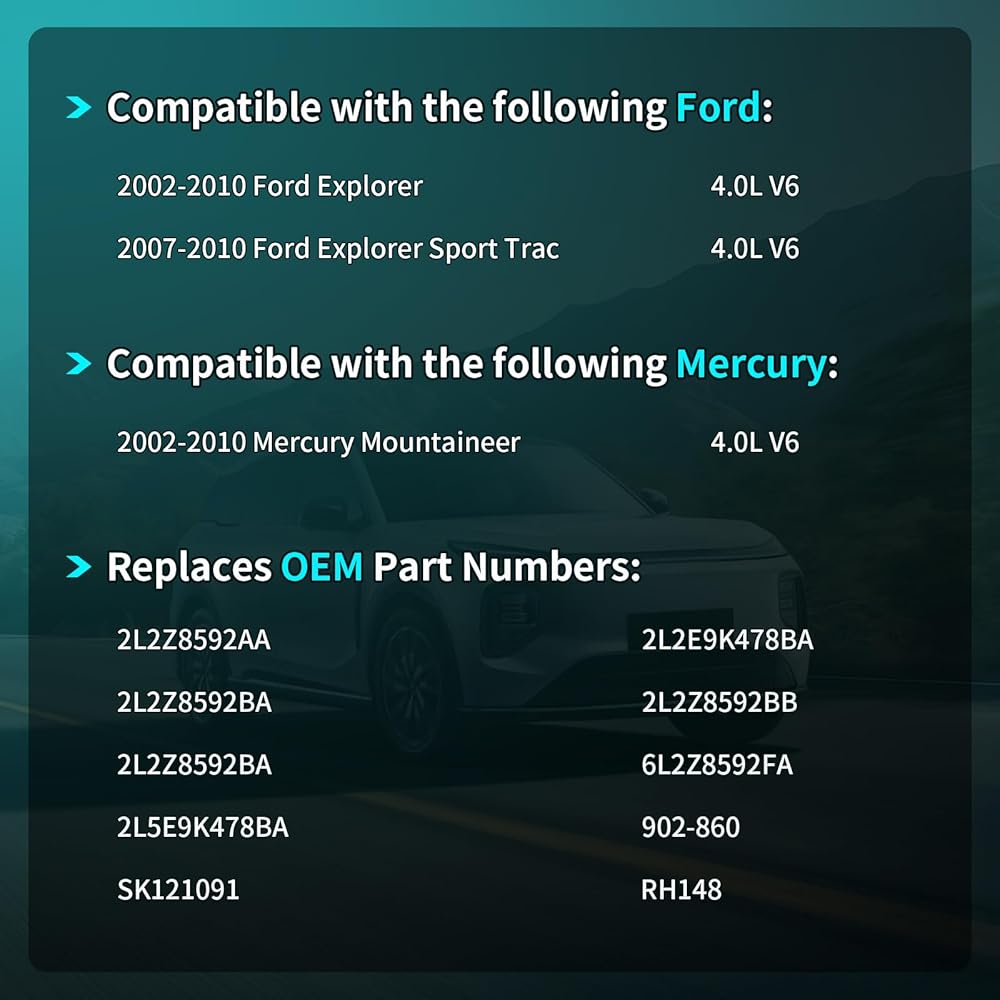Click part number 2L2Z8592BB
Image resolution: width=1000 pixels, height=1000 pixels.
coord(719,702)
